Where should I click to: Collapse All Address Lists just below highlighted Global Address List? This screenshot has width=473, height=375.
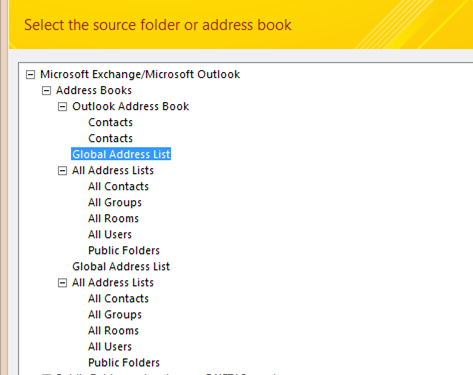coord(62,171)
